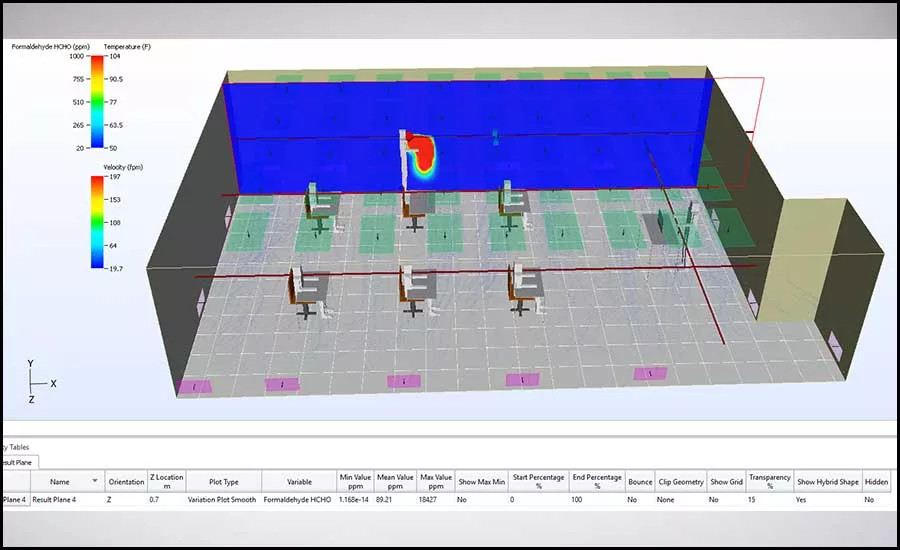Click the '15' Transparency cell

770,499
